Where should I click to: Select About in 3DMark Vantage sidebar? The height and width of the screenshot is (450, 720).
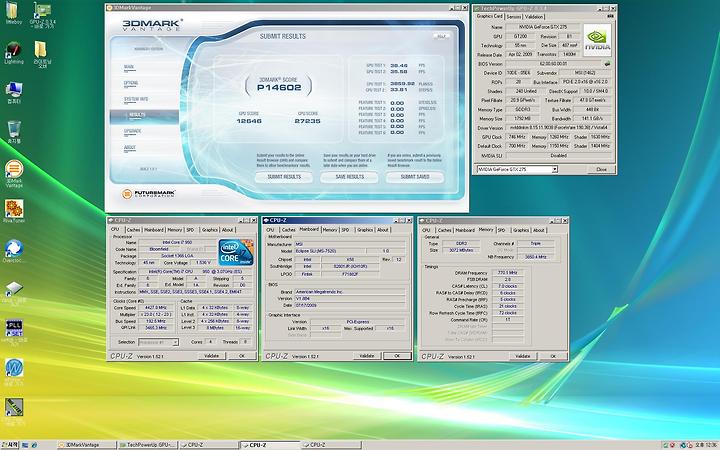coord(129,148)
